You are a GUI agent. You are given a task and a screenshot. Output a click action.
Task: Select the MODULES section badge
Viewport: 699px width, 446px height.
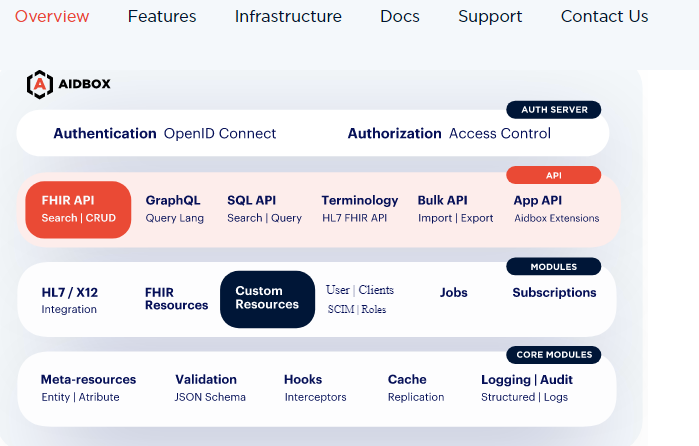(553, 267)
